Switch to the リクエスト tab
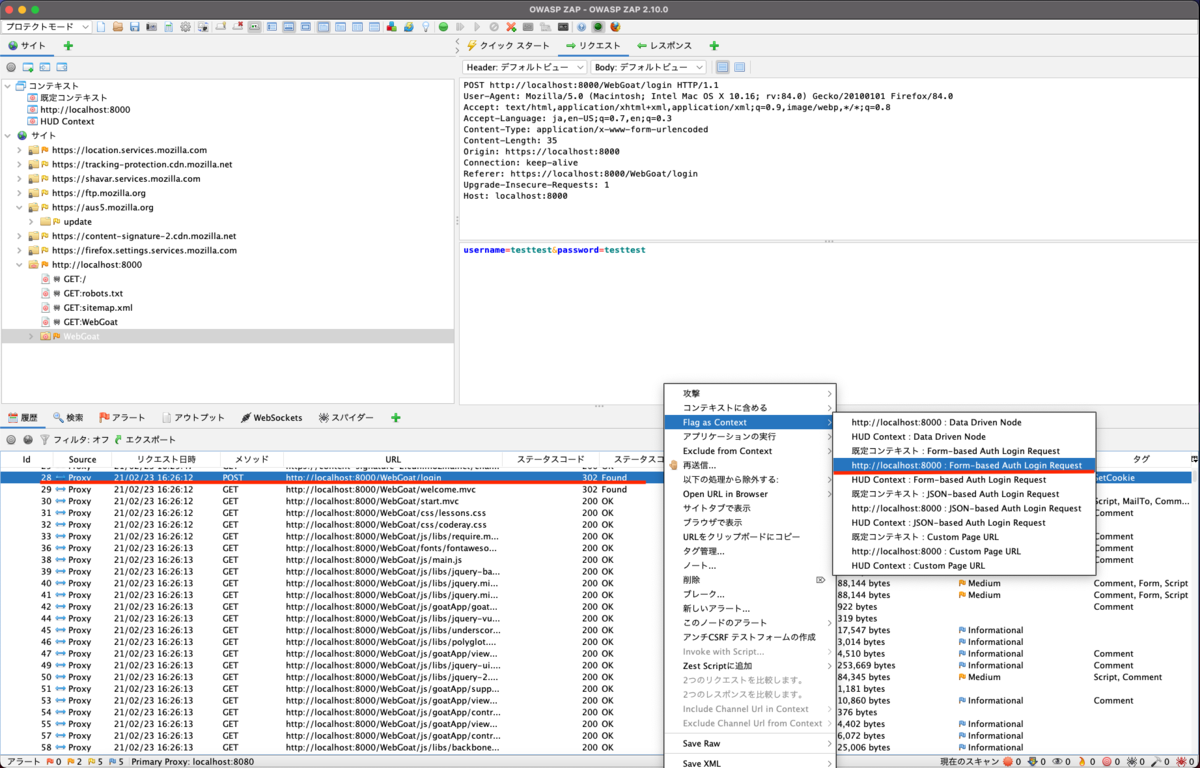 pyautogui.click(x=593, y=46)
